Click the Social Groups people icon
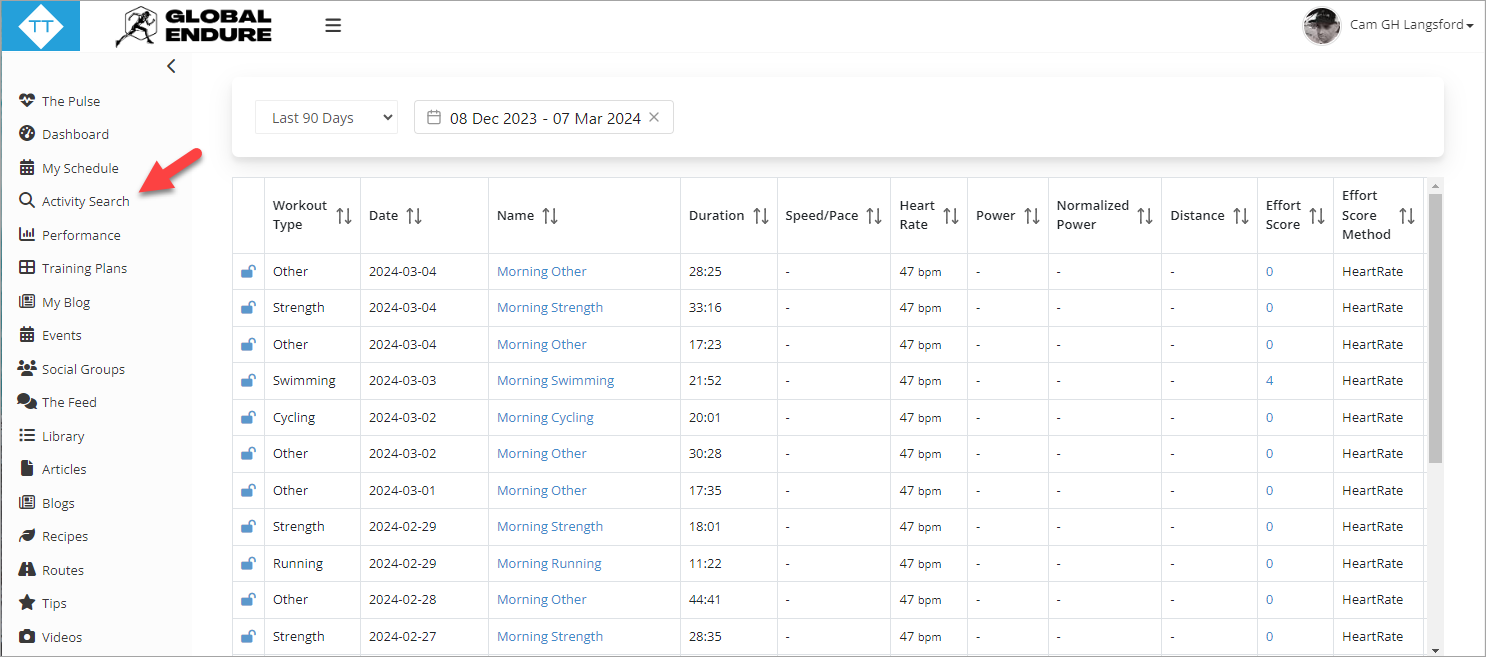Image resolution: width=1486 pixels, height=657 pixels. 27,369
